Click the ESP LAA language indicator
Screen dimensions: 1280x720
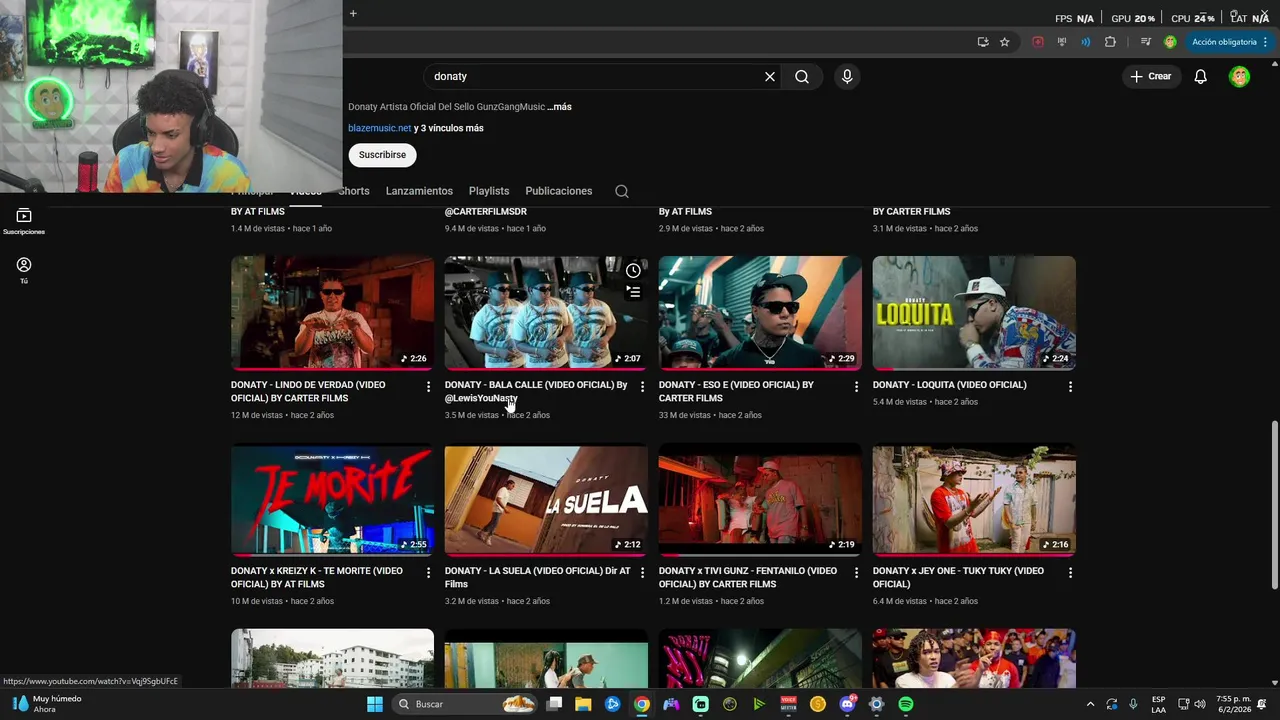pyautogui.click(x=1158, y=704)
